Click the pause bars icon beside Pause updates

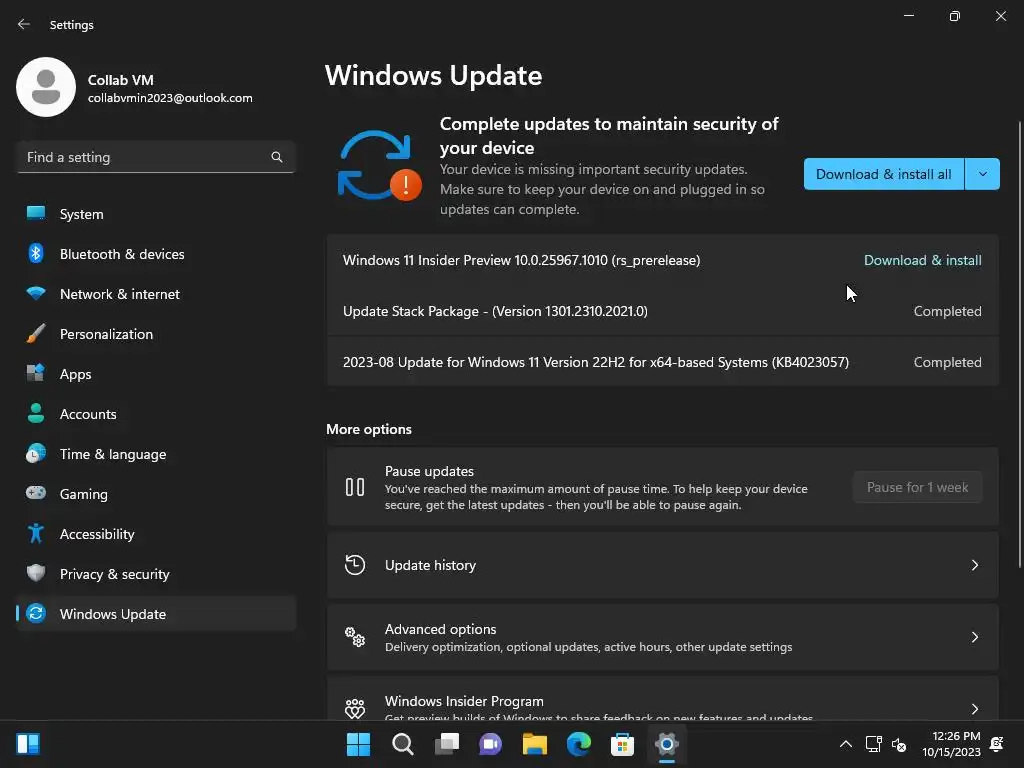click(x=355, y=487)
